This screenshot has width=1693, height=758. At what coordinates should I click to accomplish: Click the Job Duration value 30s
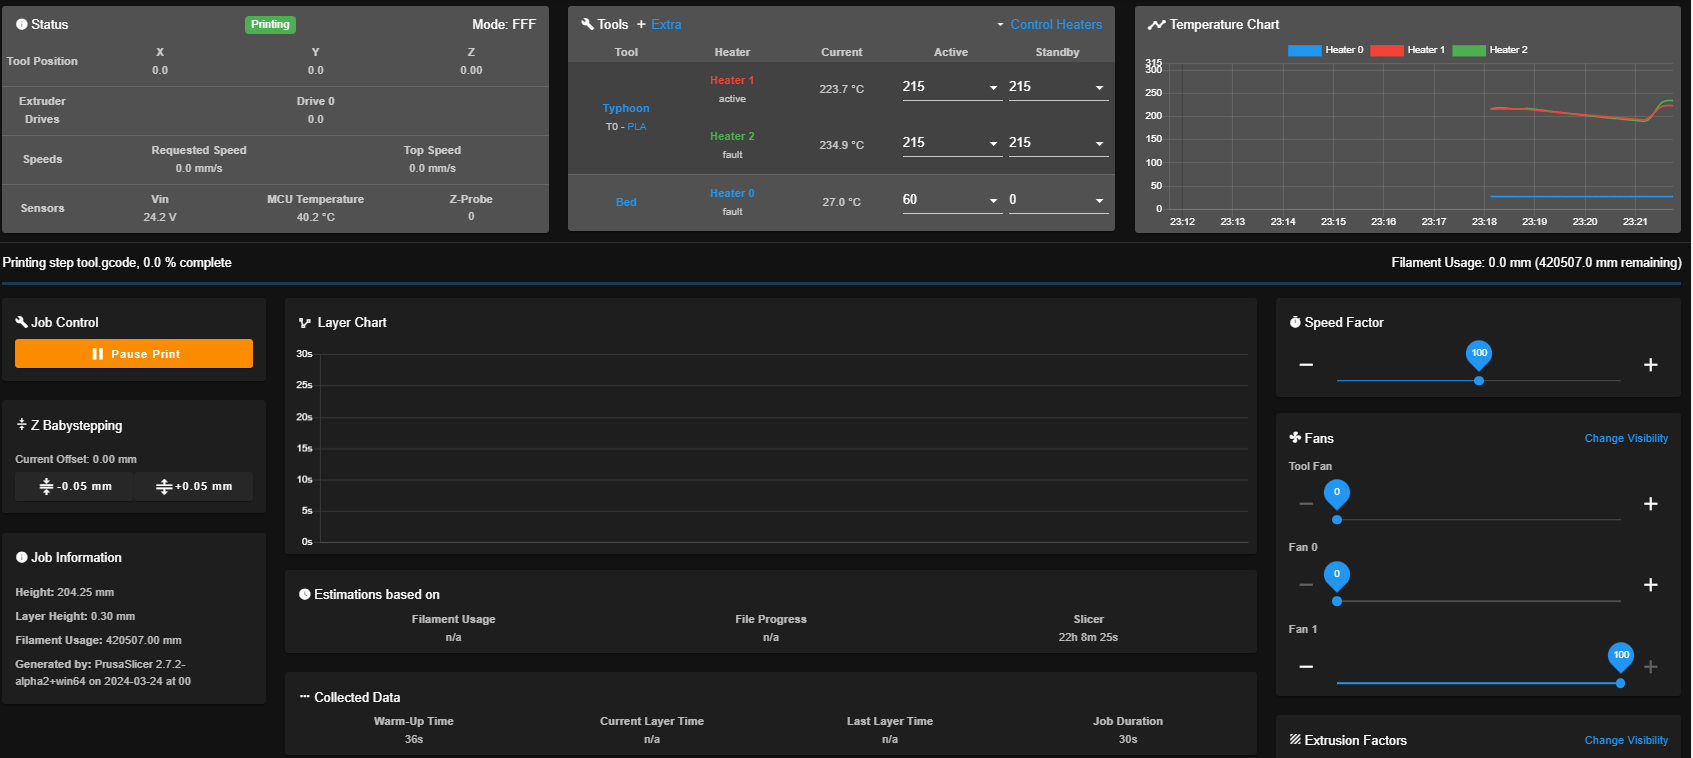[x=1128, y=739]
